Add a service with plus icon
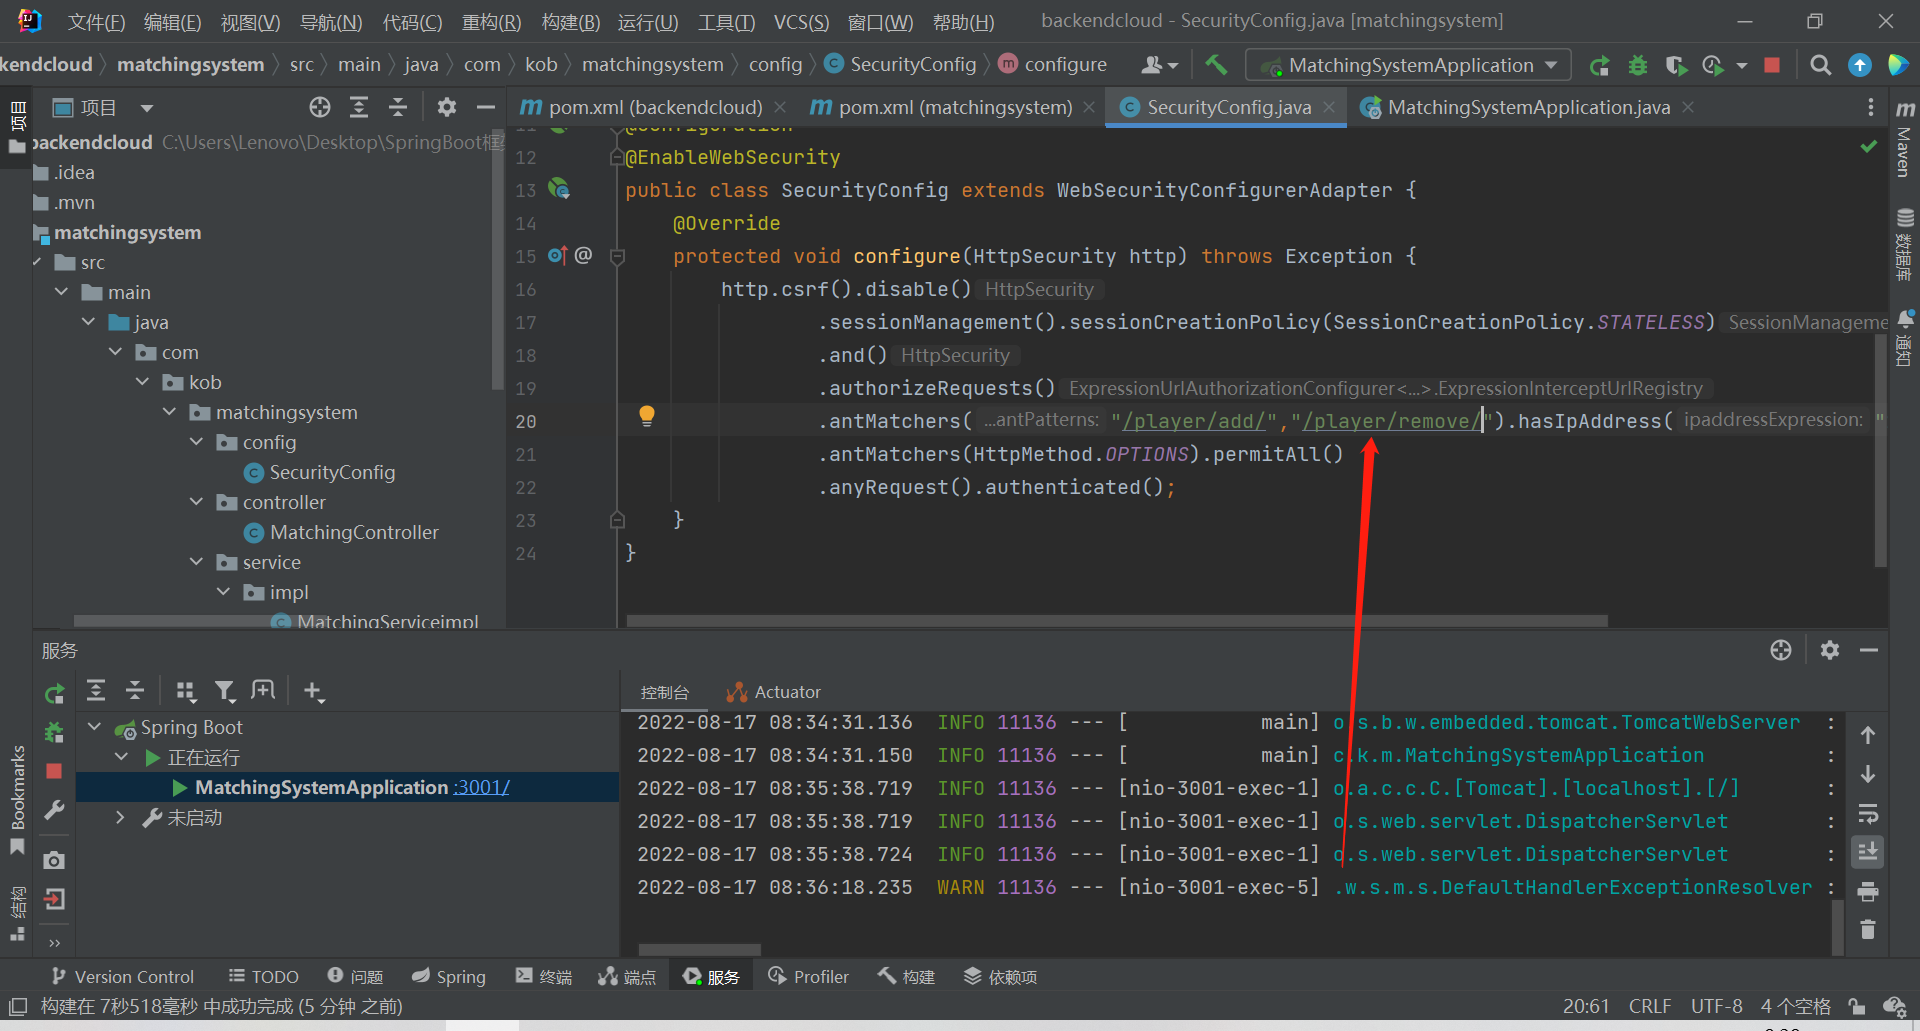This screenshot has width=1920, height=1031. 313,690
